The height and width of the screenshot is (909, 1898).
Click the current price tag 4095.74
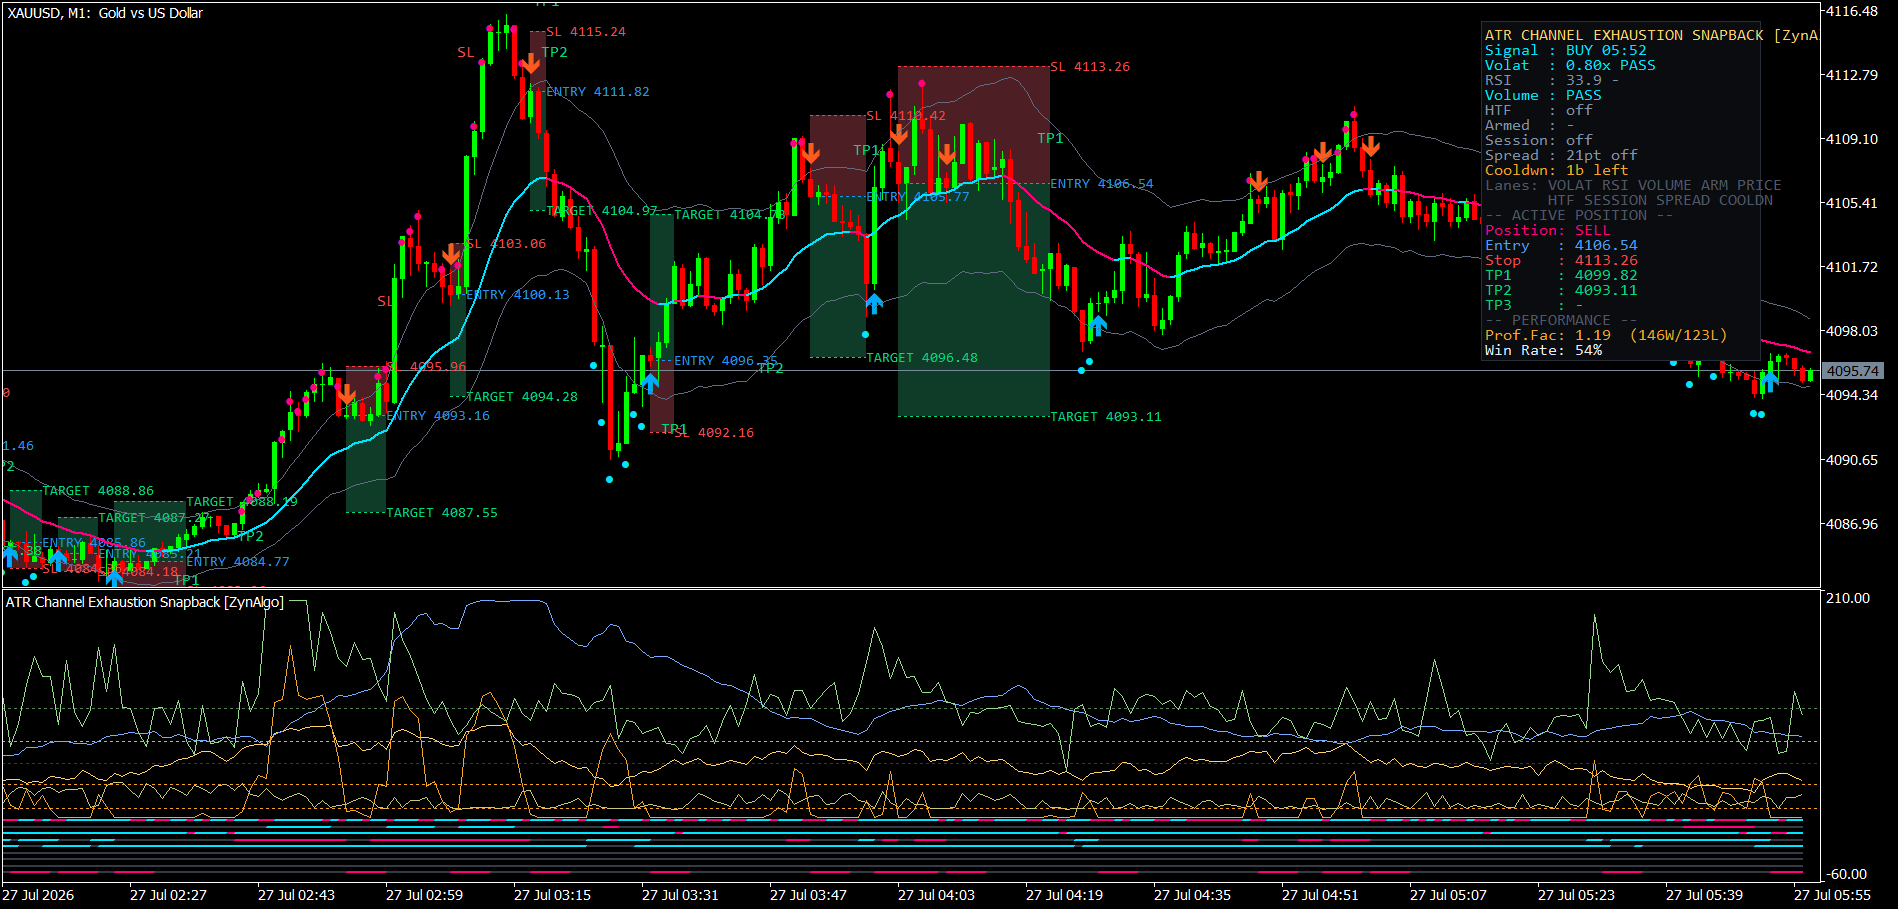click(1853, 371)
